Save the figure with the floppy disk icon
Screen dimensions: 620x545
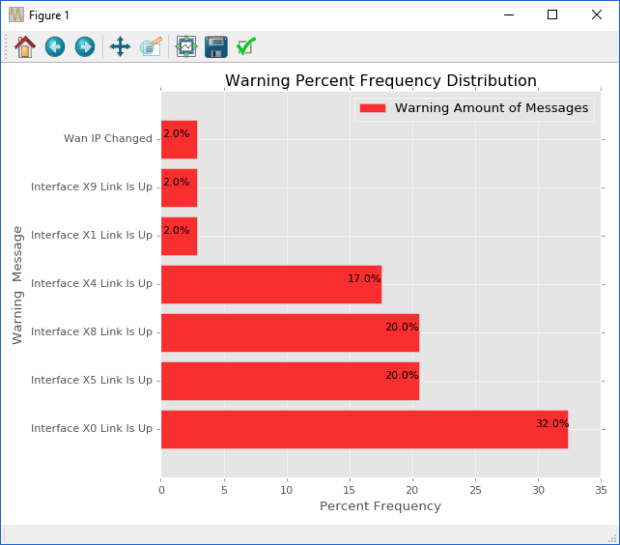tap(216, 47)
